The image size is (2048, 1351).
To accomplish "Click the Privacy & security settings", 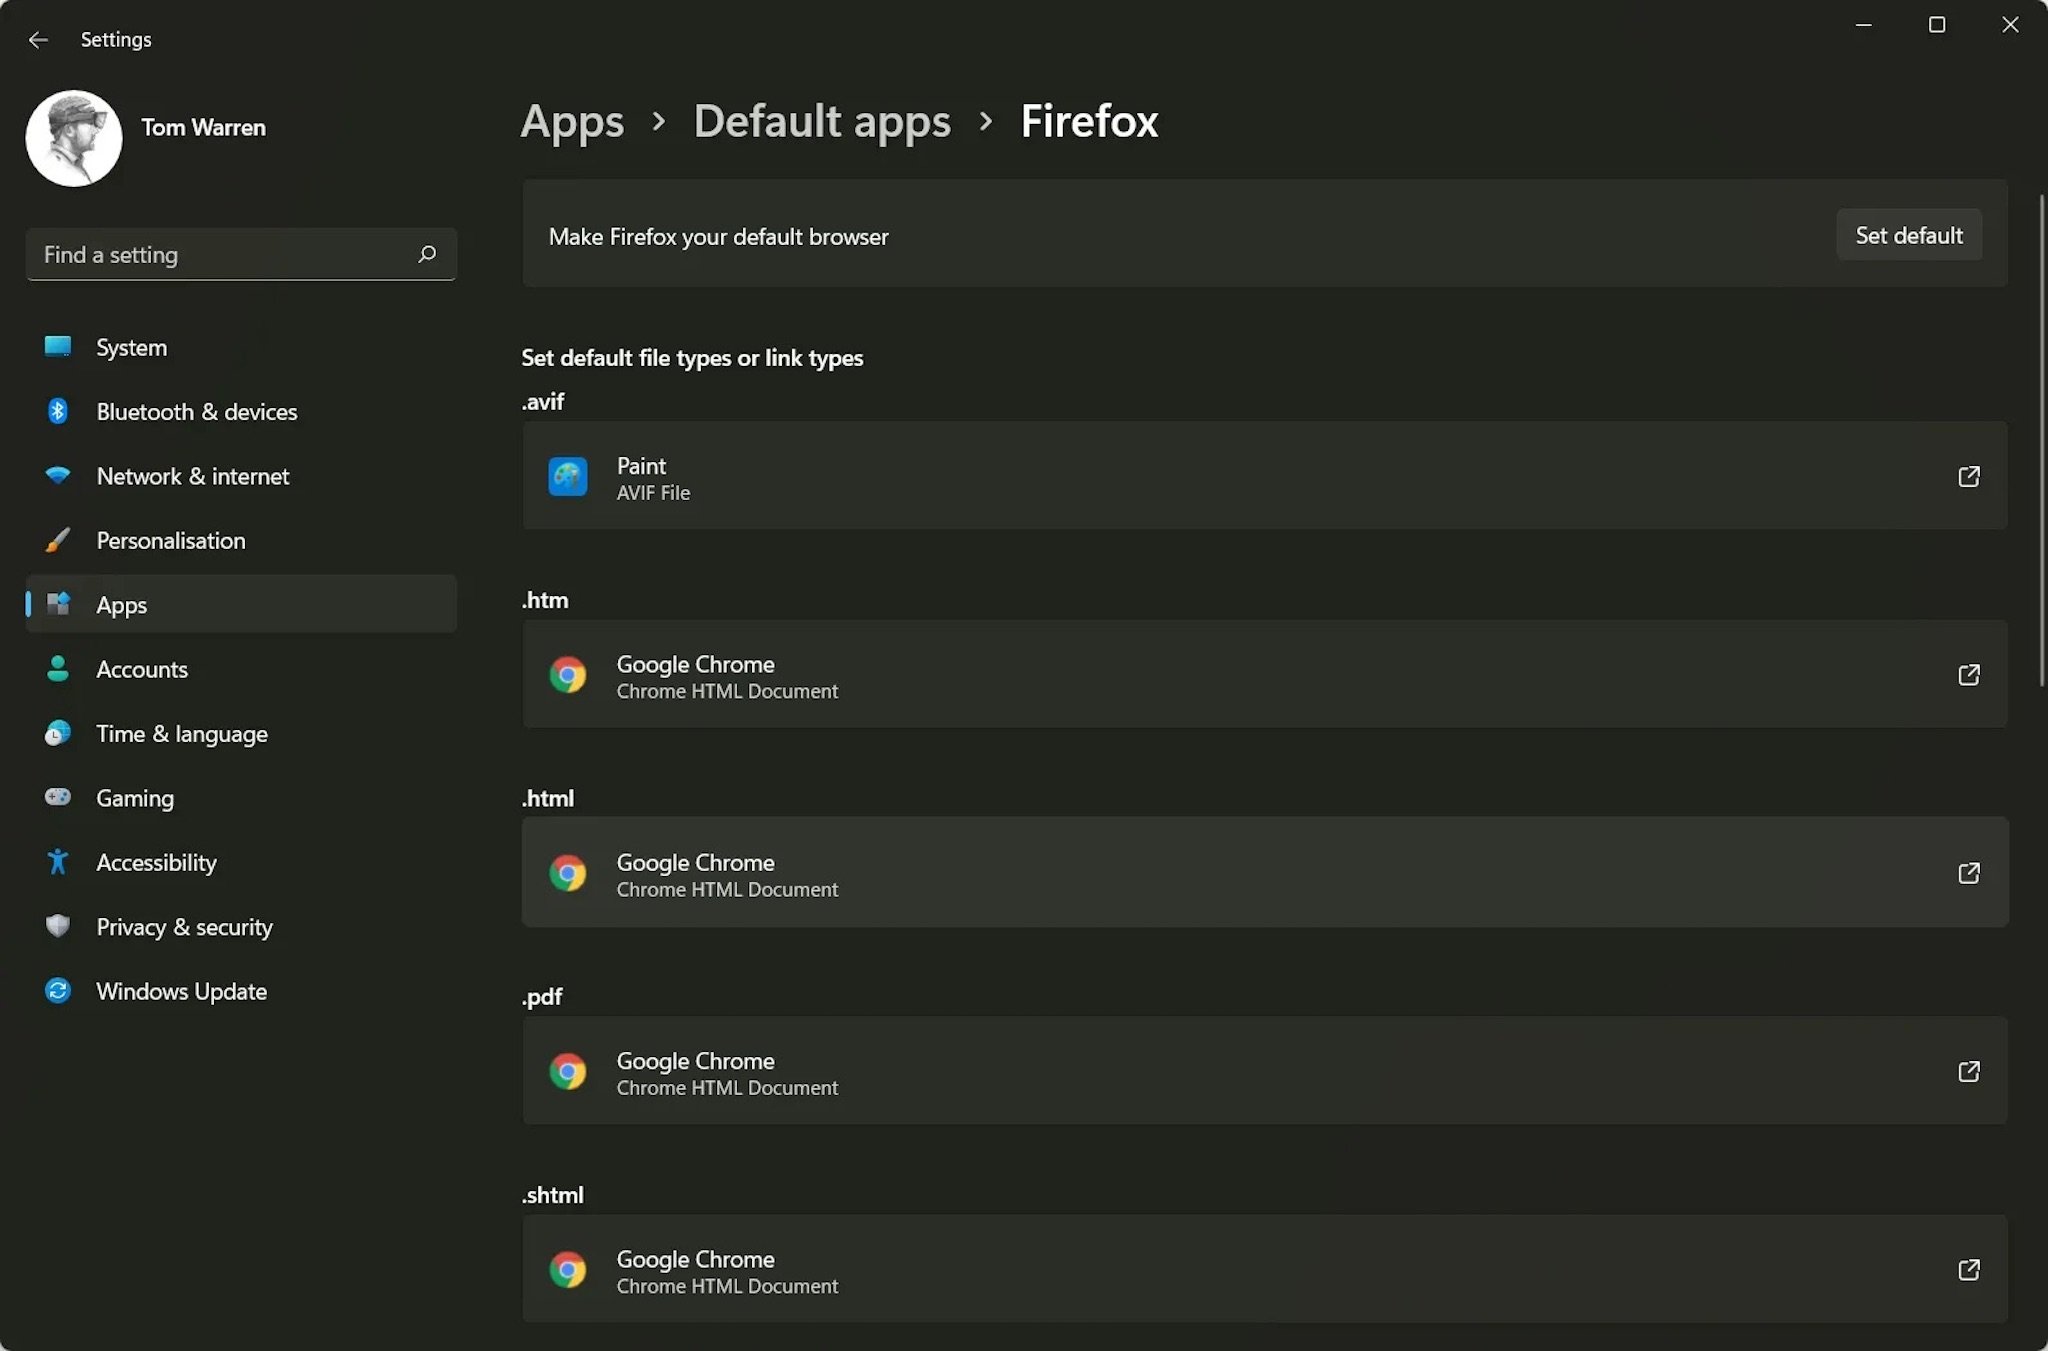I will (184, 926).
